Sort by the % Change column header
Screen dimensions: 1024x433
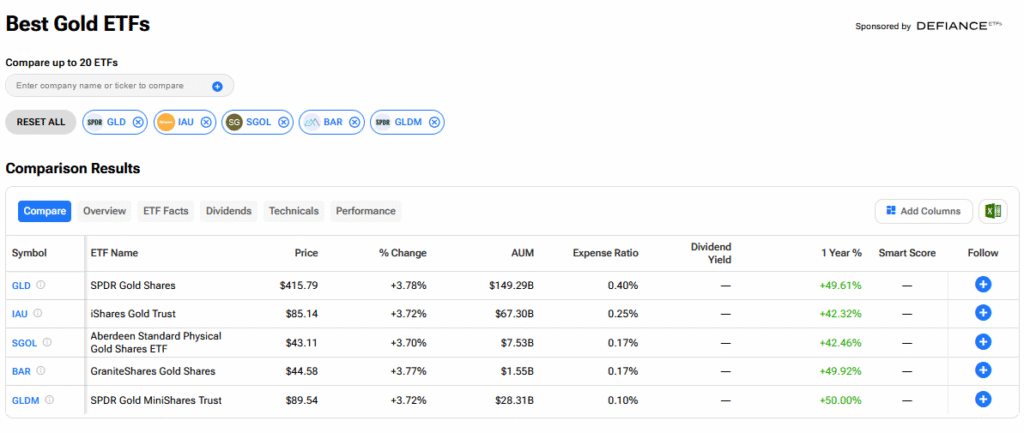tap(402, 253)
